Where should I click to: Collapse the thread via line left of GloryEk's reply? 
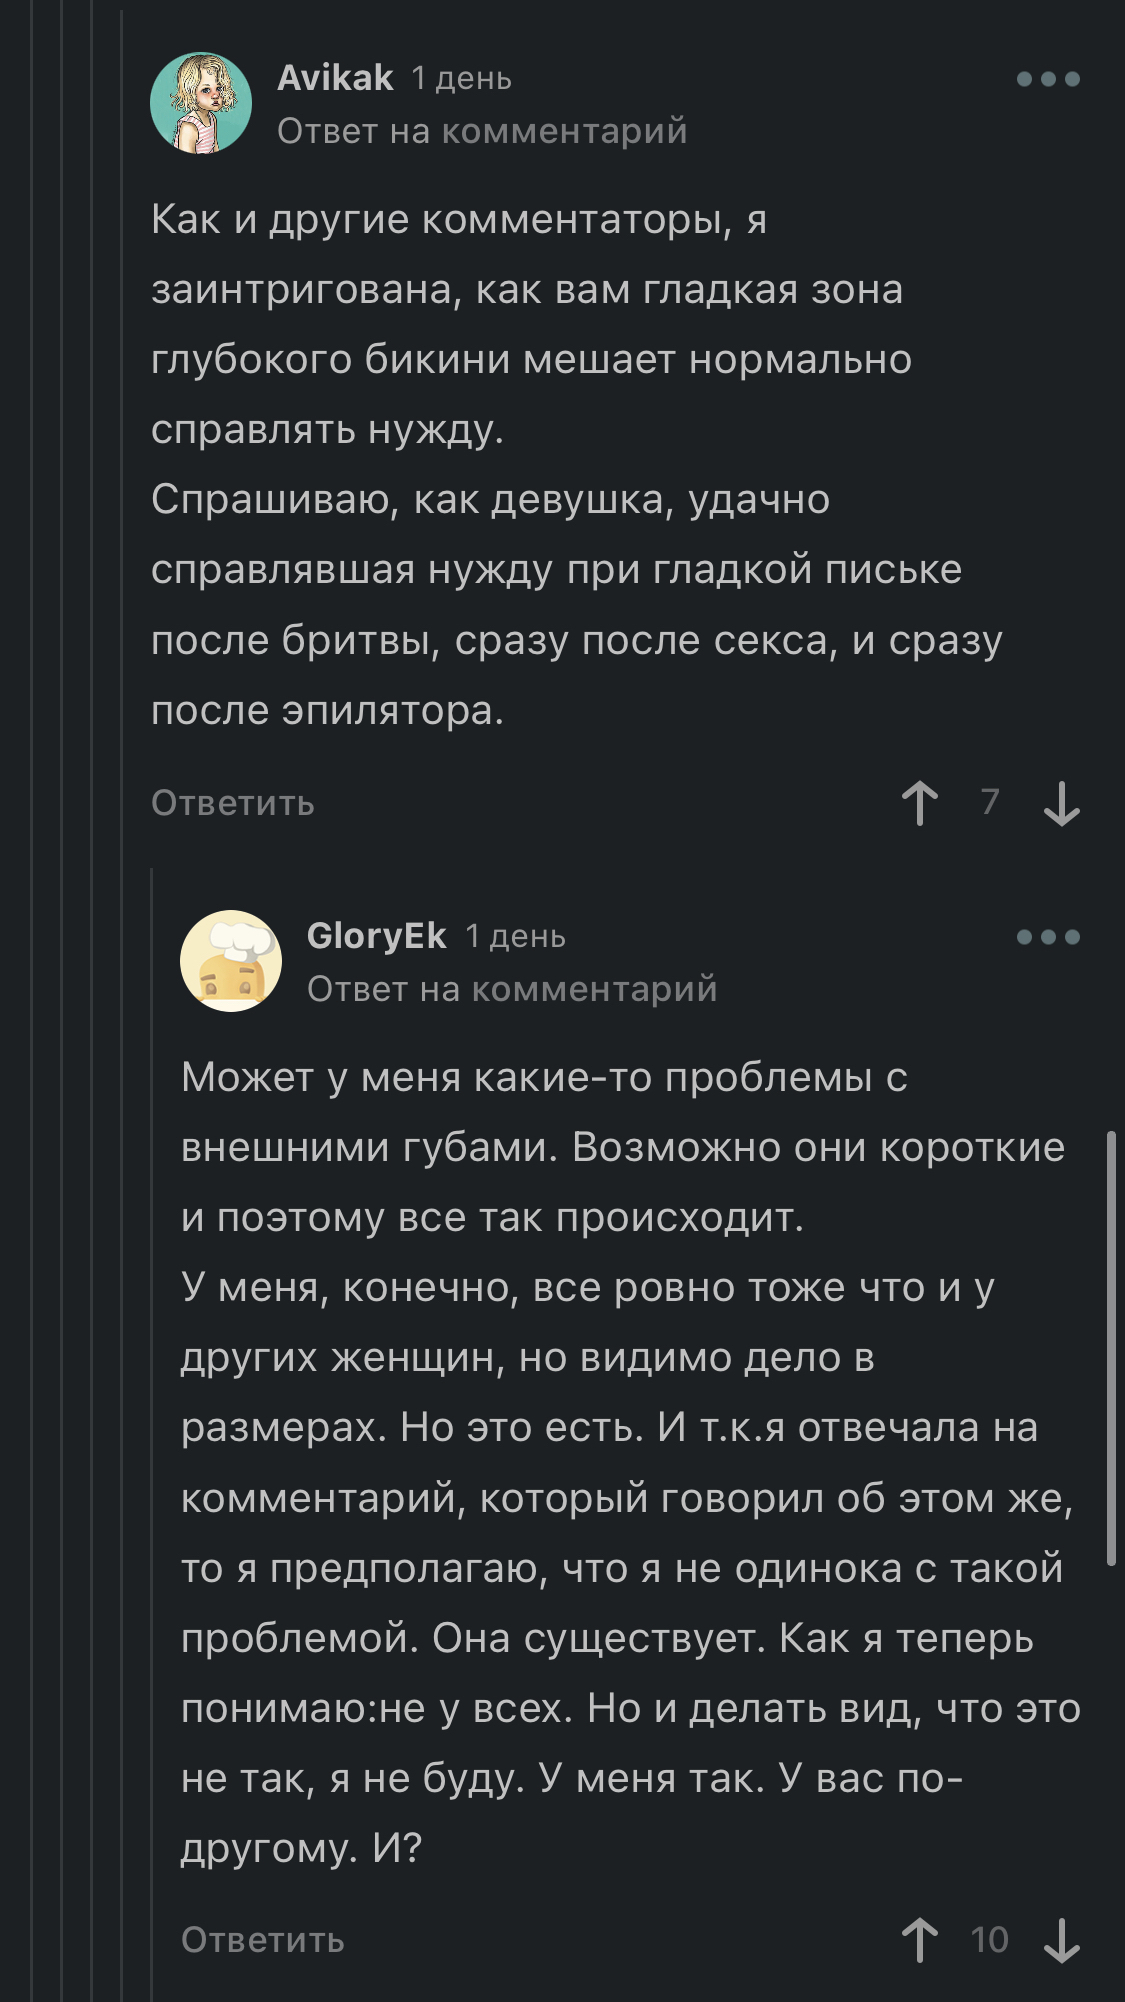(x=152, y=1400)
